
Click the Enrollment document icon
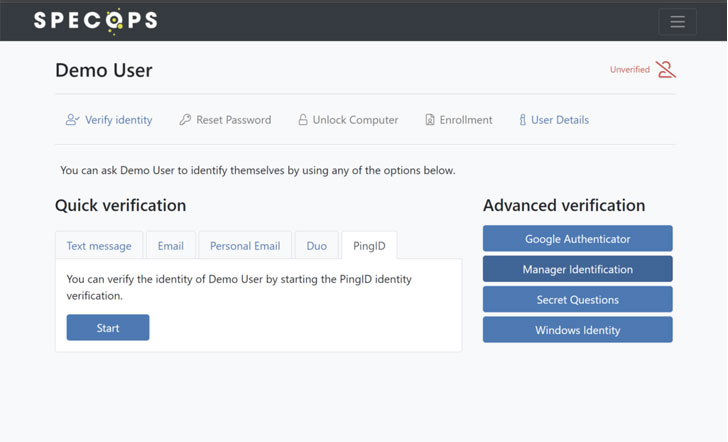point(429,120)
